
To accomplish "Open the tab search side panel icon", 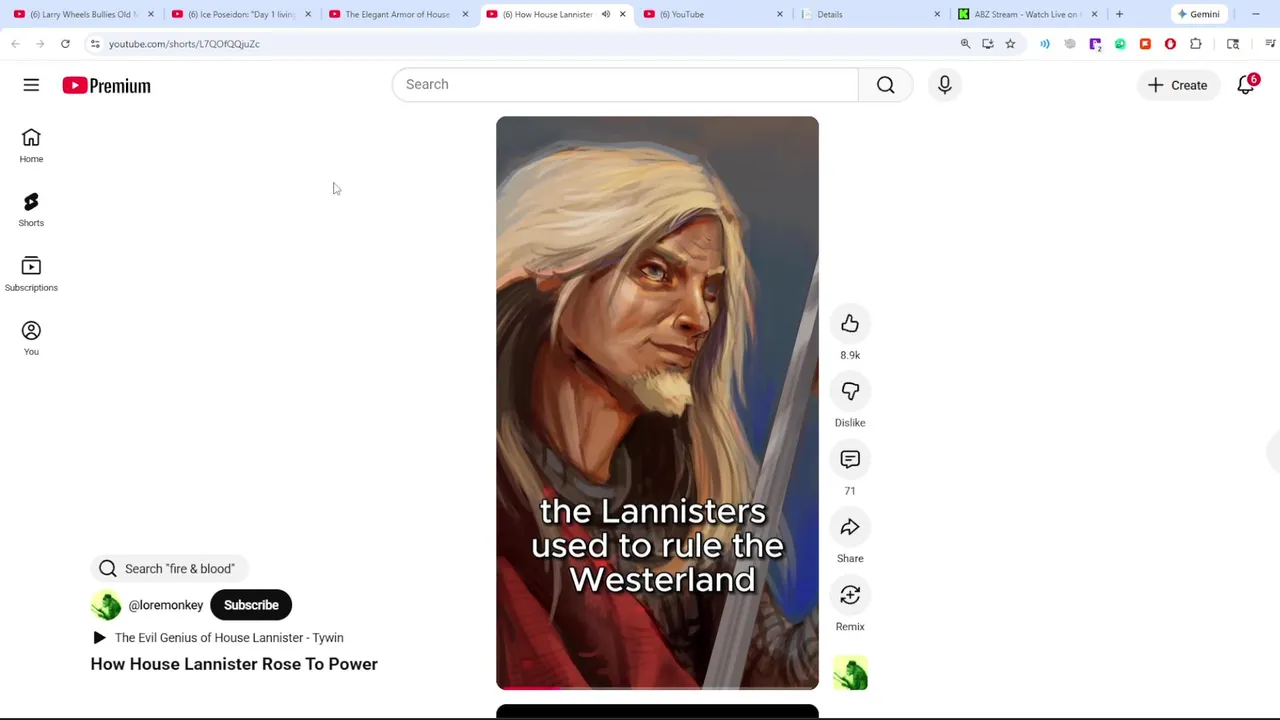I will (1233, 44).
